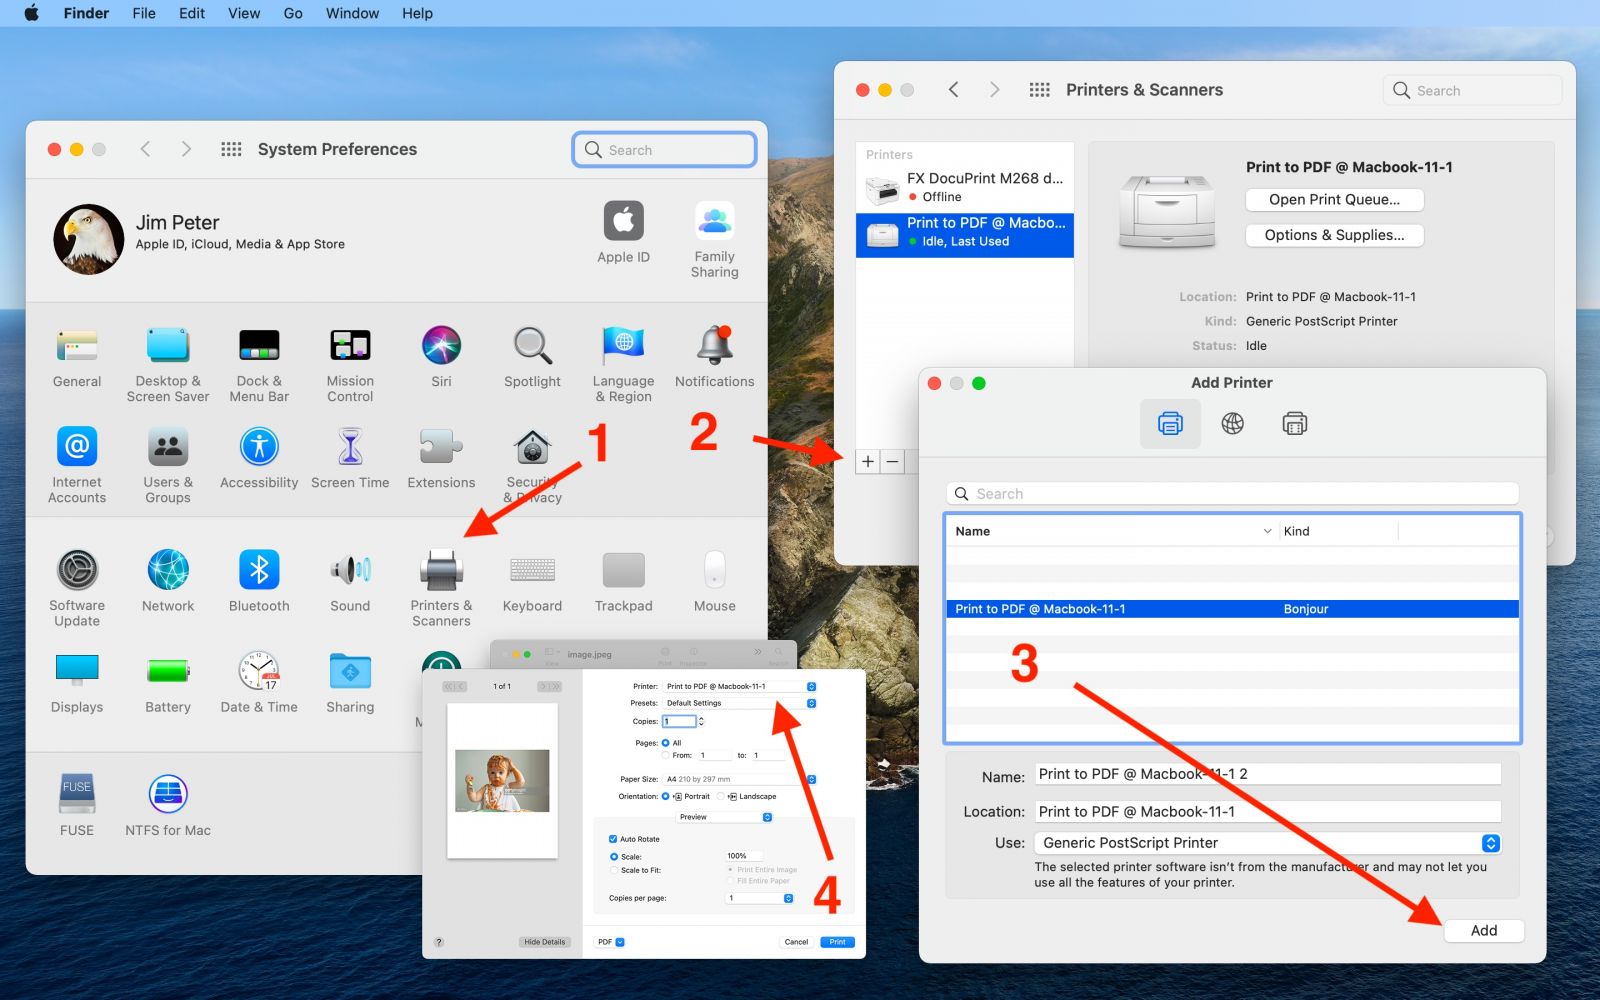Select Portrait orientation

[665, 796]
